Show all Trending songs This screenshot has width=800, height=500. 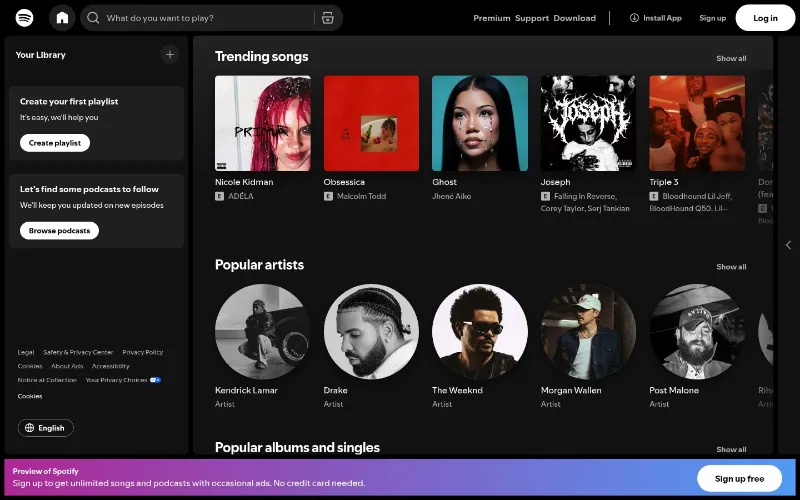[x=731, y=58]
